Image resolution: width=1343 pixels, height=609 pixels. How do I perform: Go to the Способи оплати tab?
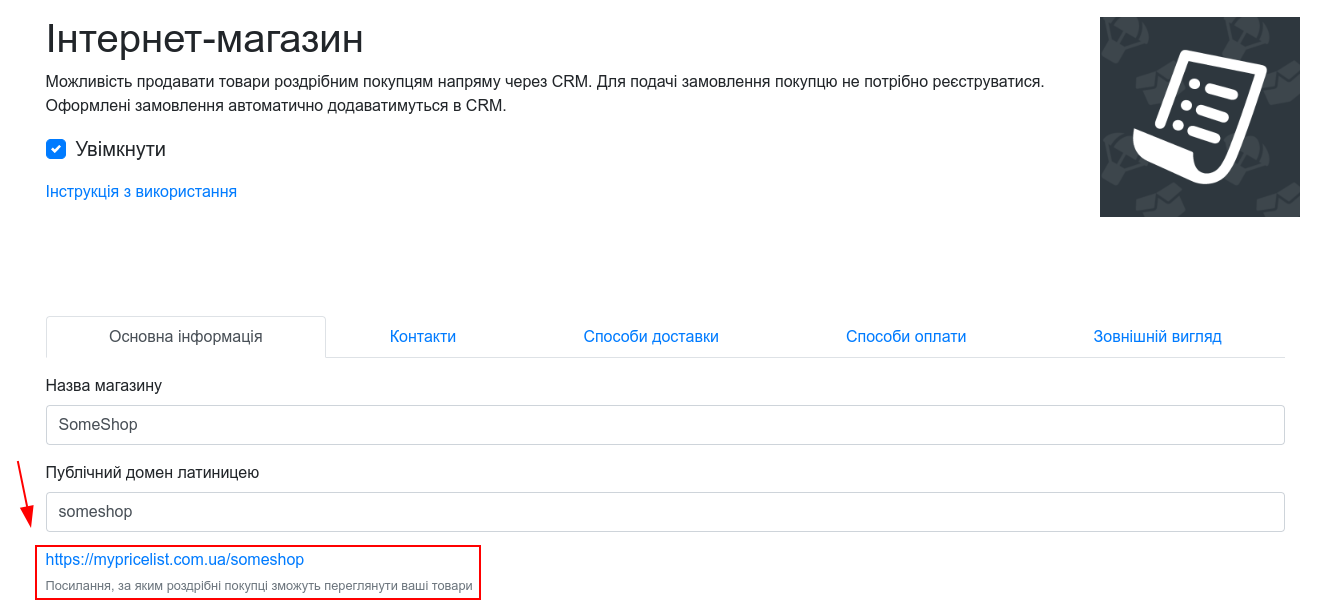pos(906,337)
